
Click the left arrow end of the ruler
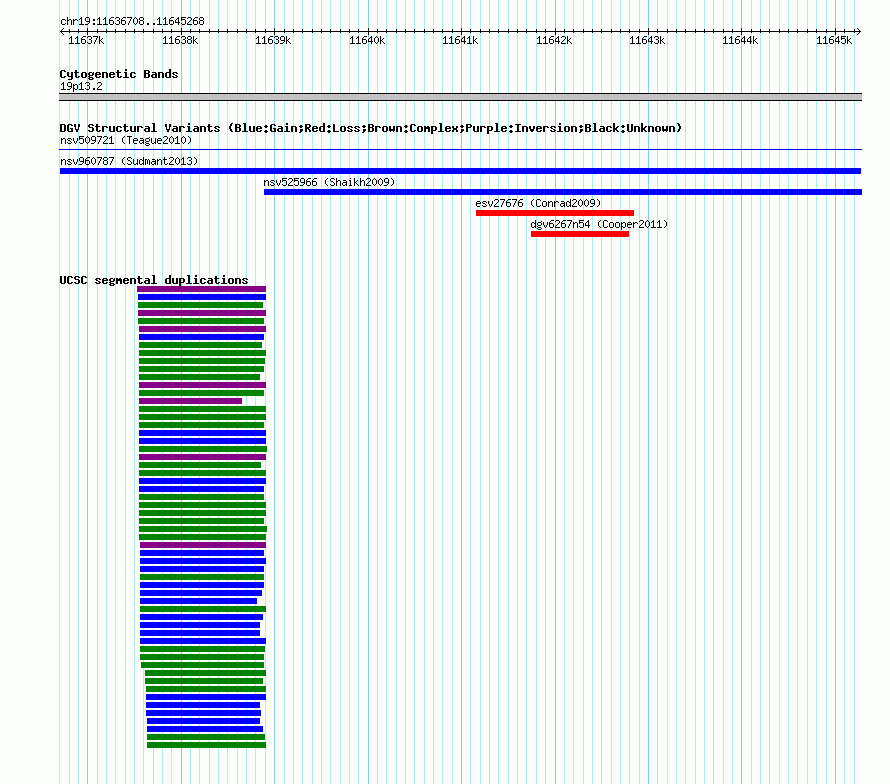(62, 31)
